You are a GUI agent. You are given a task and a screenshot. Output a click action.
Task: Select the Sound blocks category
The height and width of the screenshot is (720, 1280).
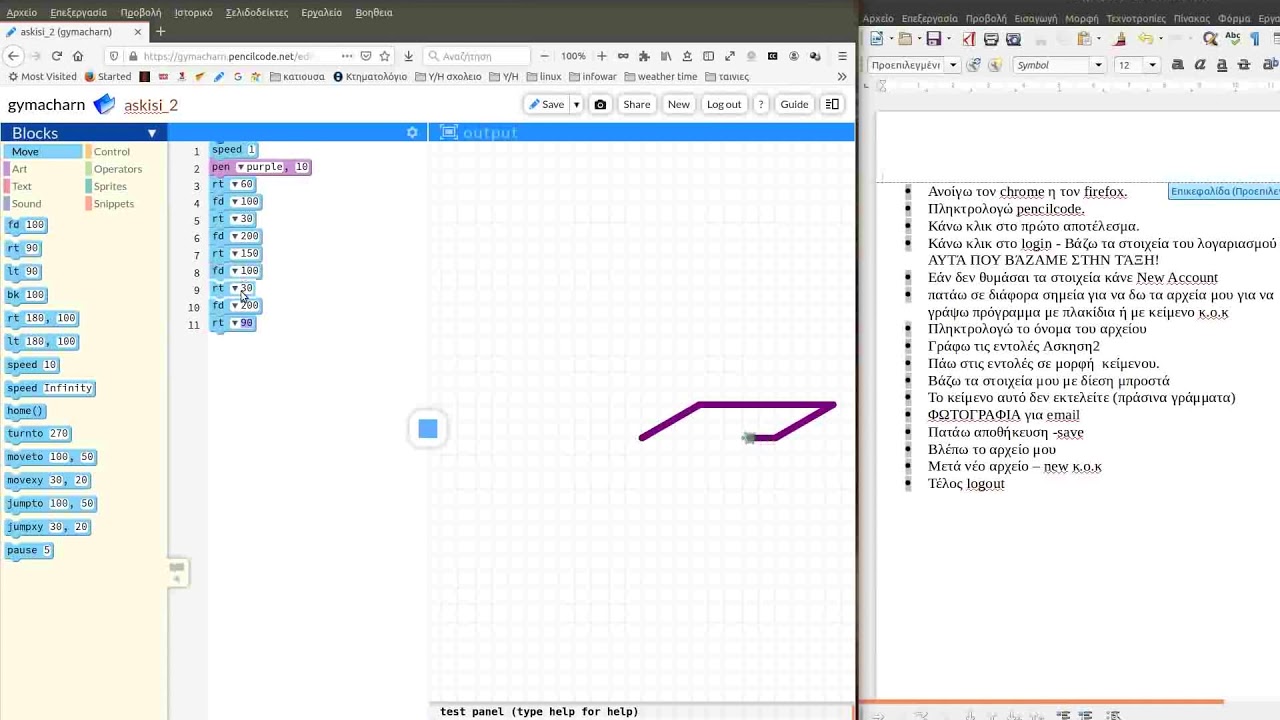pos(27,204)
